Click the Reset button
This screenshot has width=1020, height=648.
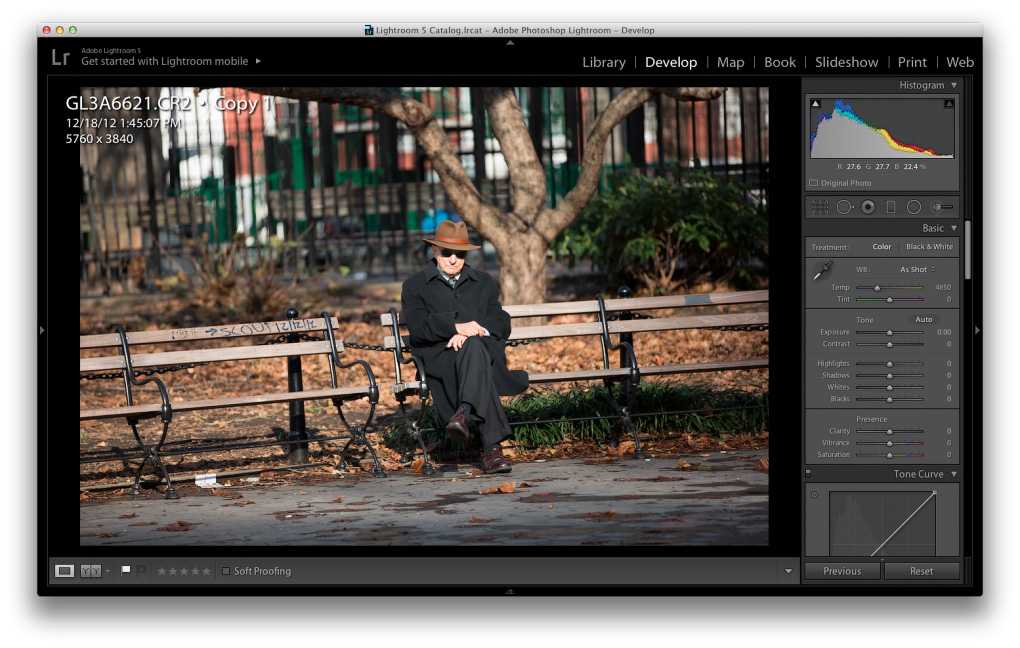tap(921, 571)
